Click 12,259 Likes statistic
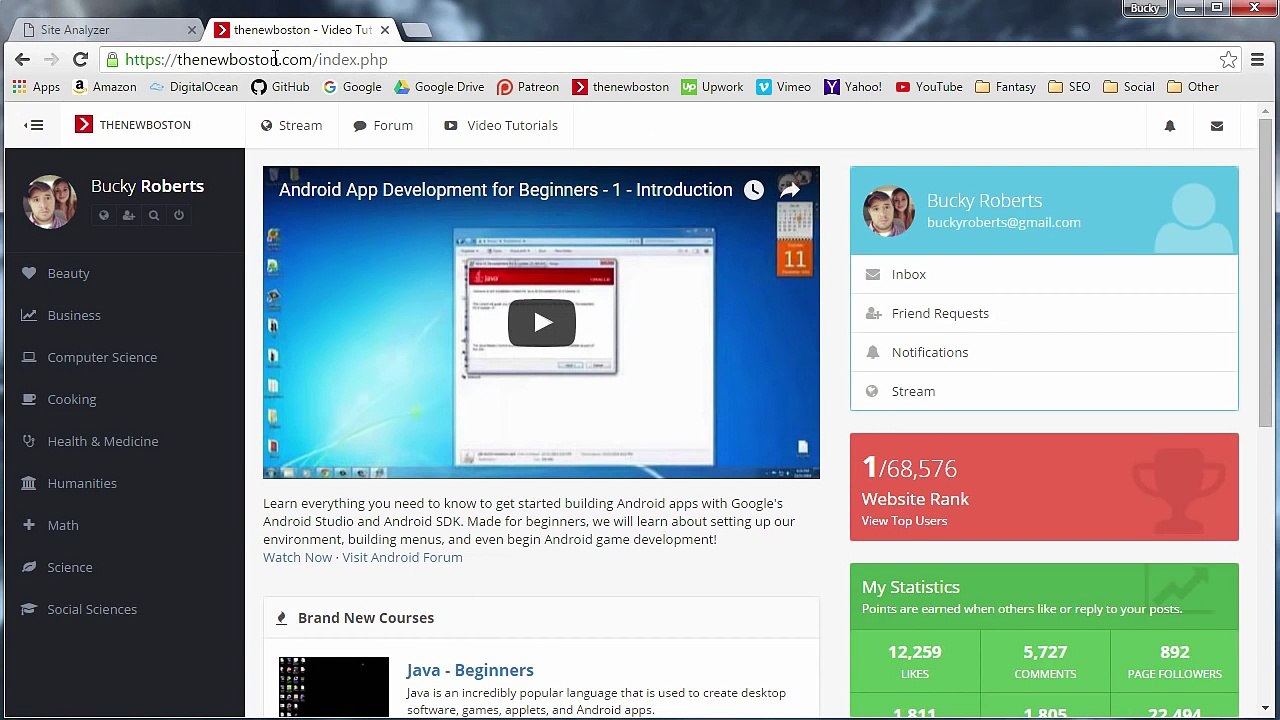 coord(915,661)
